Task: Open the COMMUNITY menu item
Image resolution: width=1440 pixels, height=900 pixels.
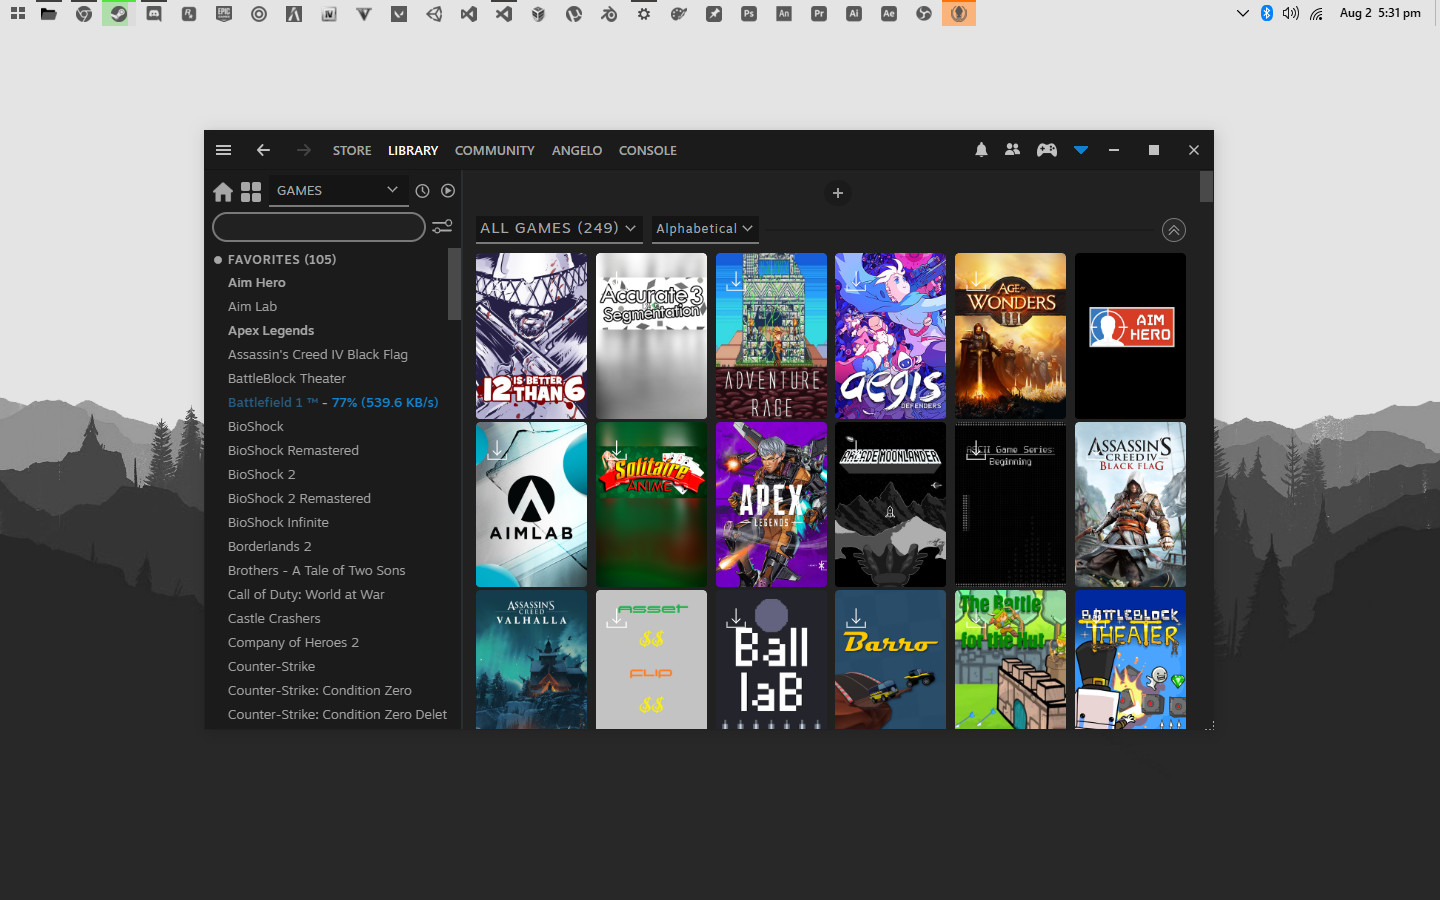Action: click(494, 150)
